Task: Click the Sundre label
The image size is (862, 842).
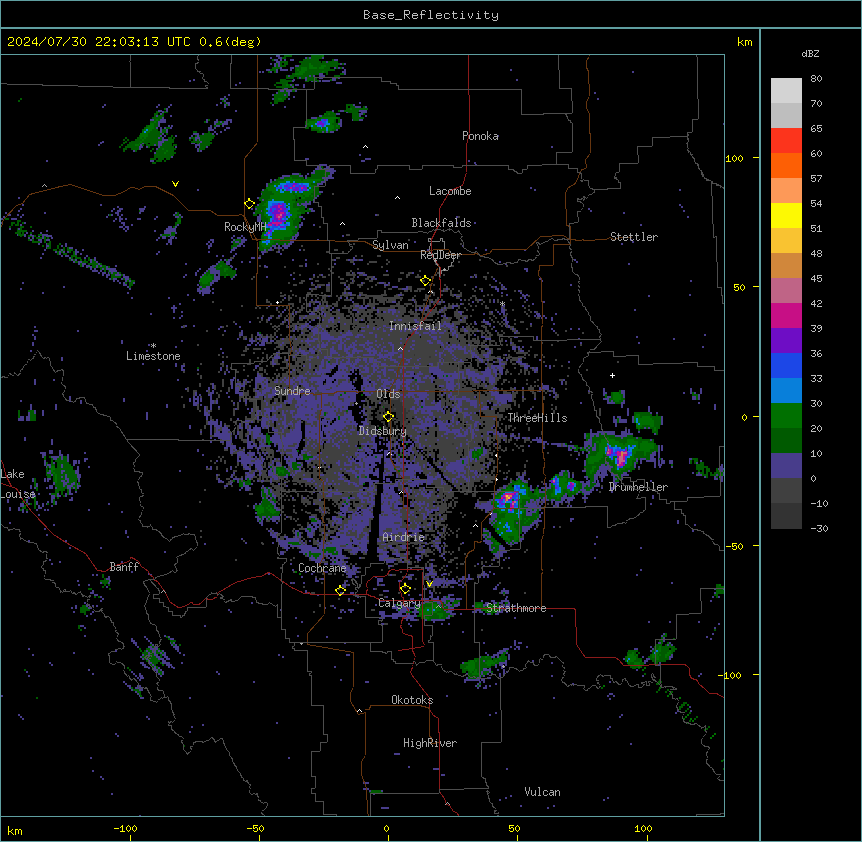Action: [x=292, y=391]
